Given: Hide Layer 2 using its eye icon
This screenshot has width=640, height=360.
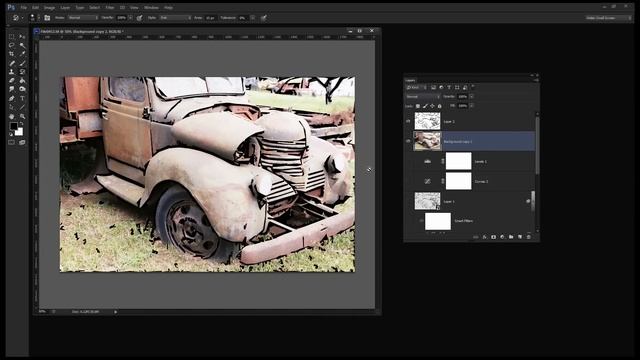Looking at the screenshot, I should click(408, 121).
